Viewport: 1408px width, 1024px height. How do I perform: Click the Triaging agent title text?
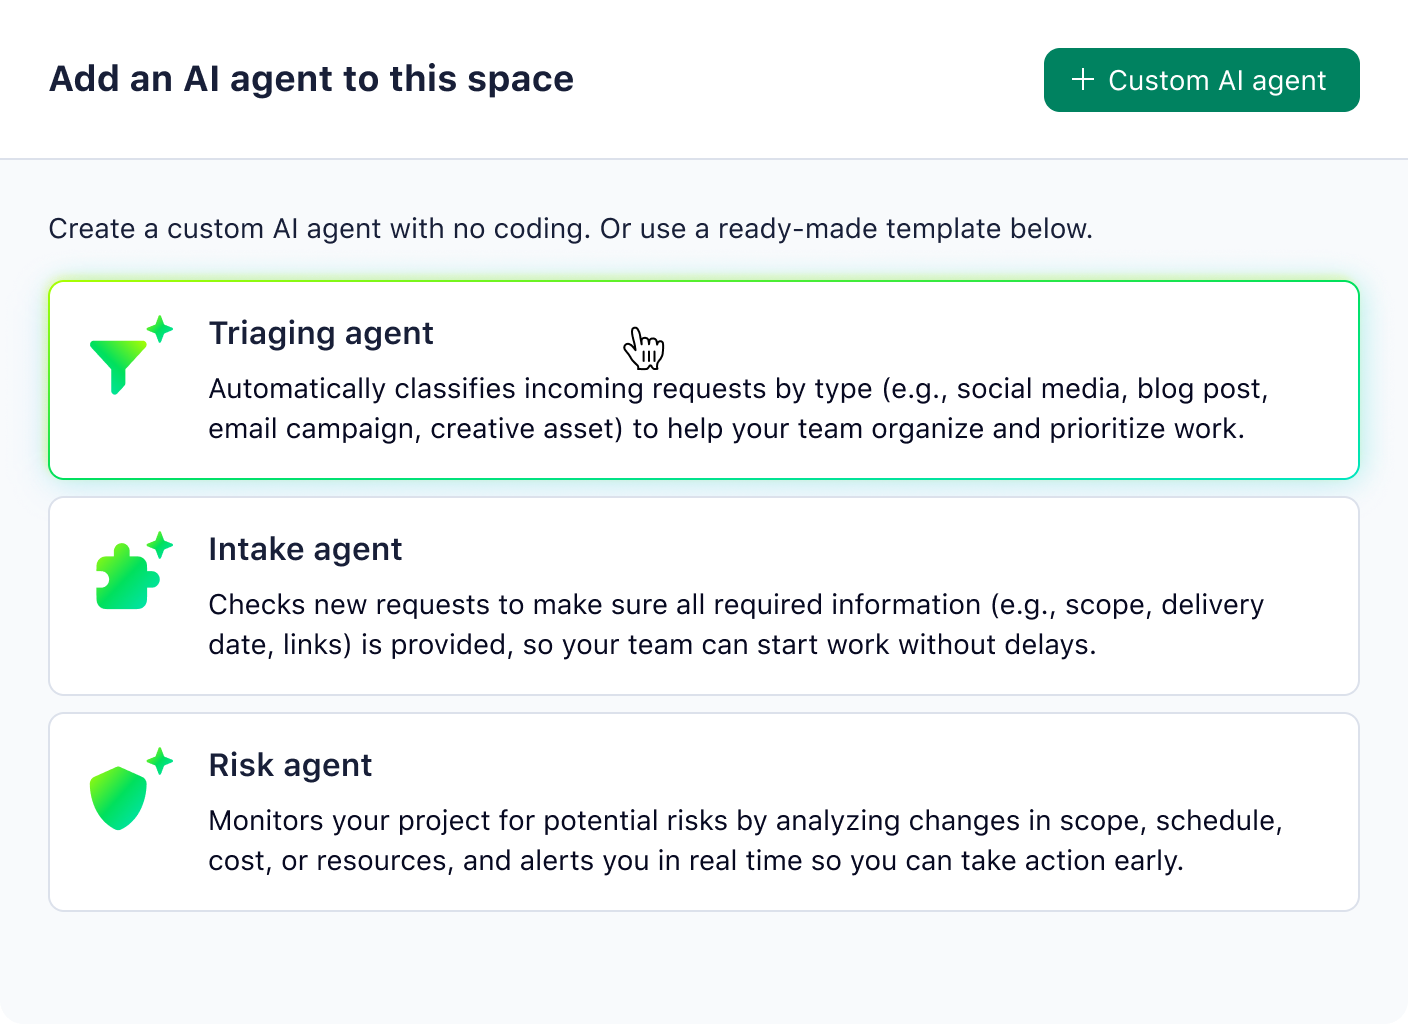pos(320,333)
